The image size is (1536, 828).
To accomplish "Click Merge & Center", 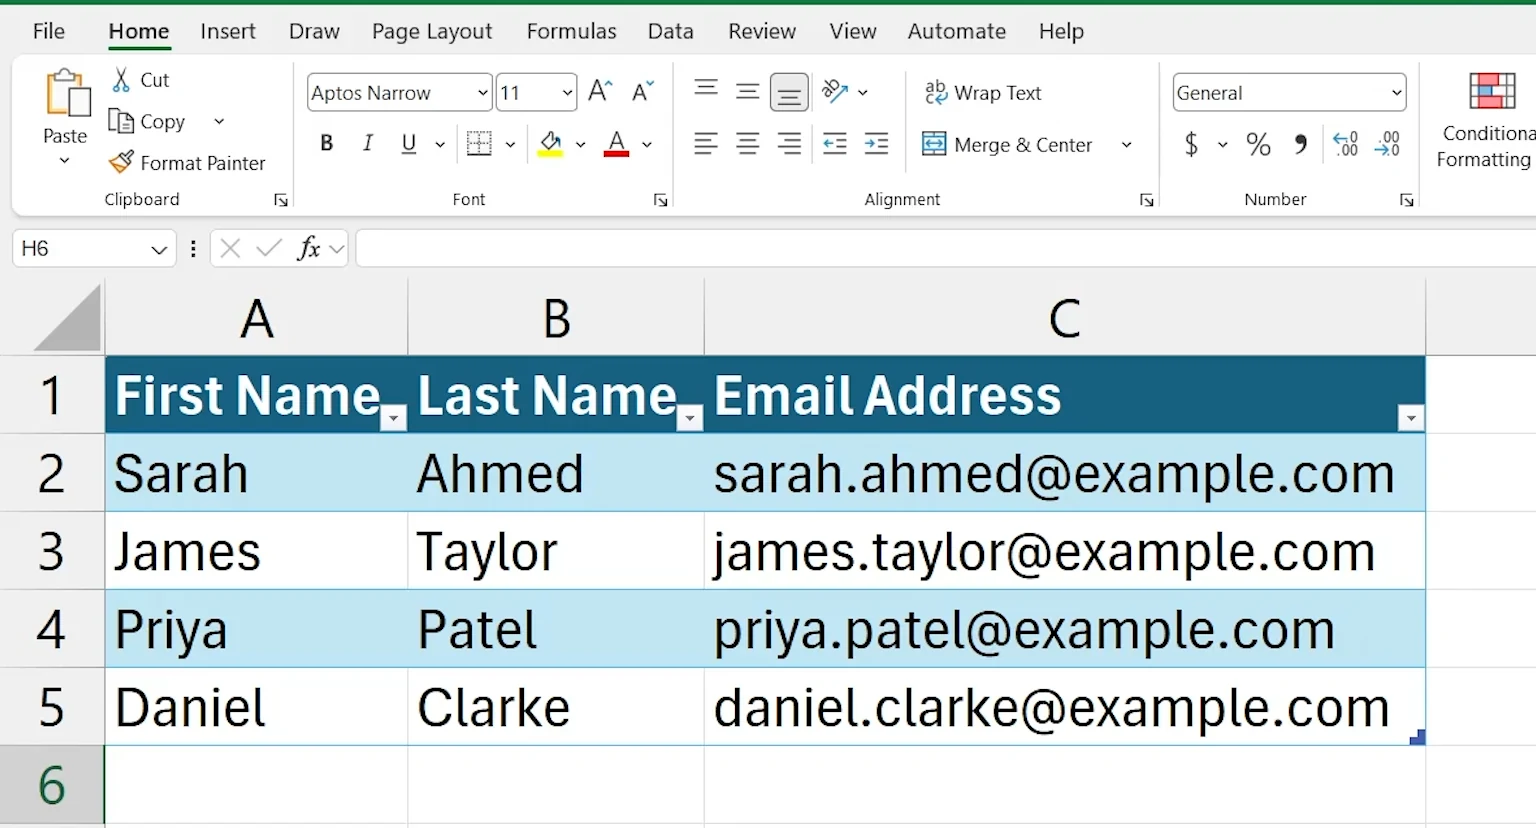I will coord(1006,145).
